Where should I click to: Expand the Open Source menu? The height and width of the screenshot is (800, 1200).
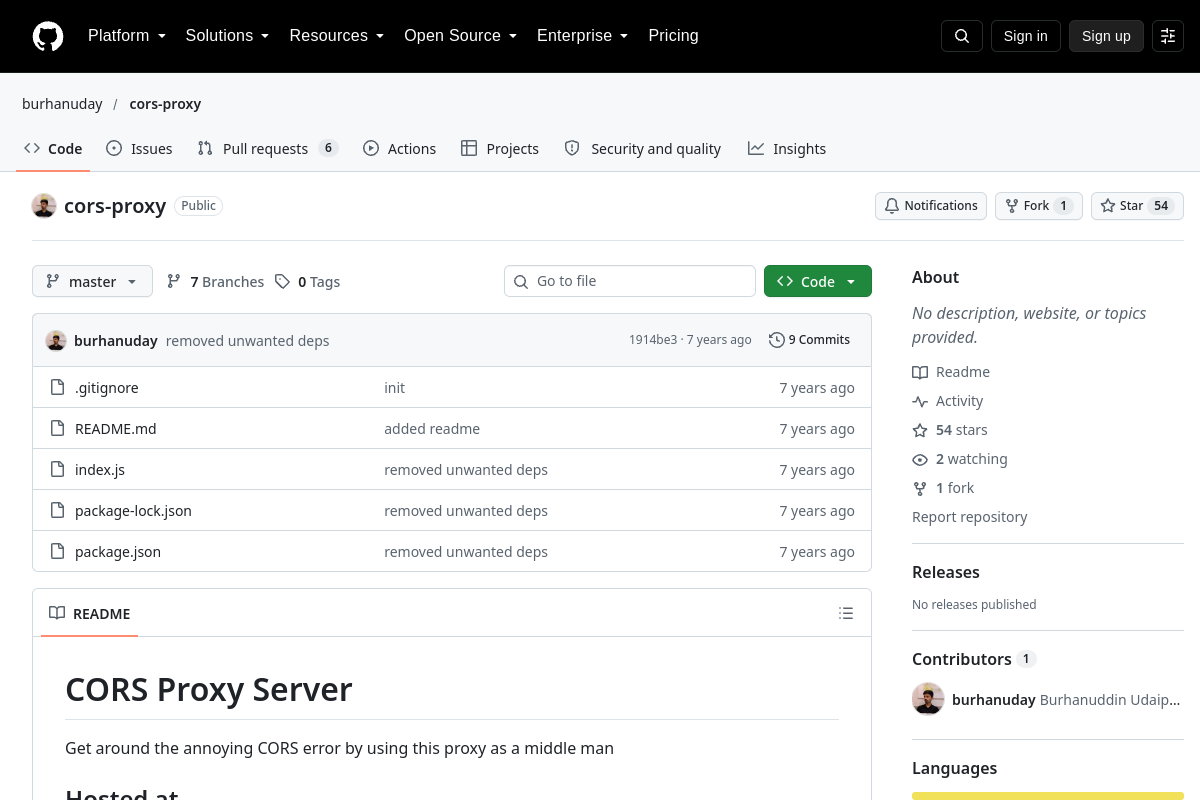(460, 36)
